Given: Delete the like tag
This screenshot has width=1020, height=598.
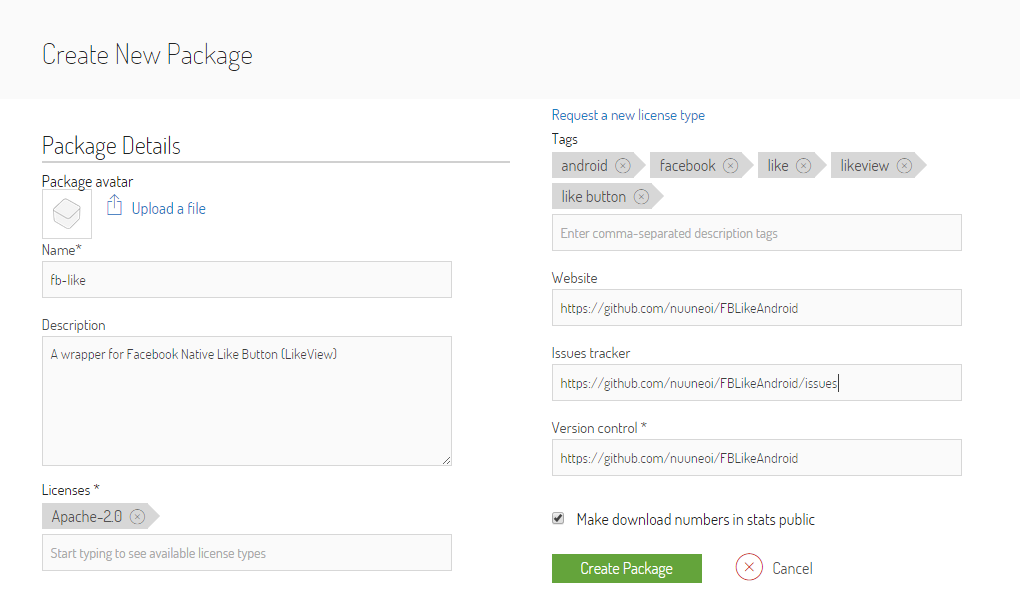Looking at the screenshot, I should [803, 166].
